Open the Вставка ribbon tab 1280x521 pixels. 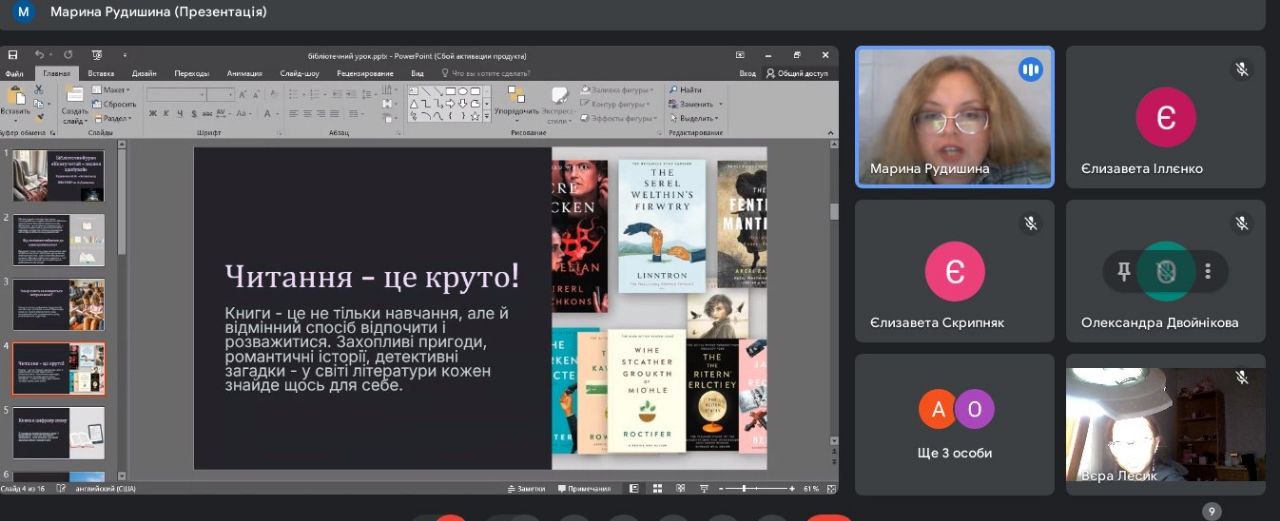click(101, 73)
